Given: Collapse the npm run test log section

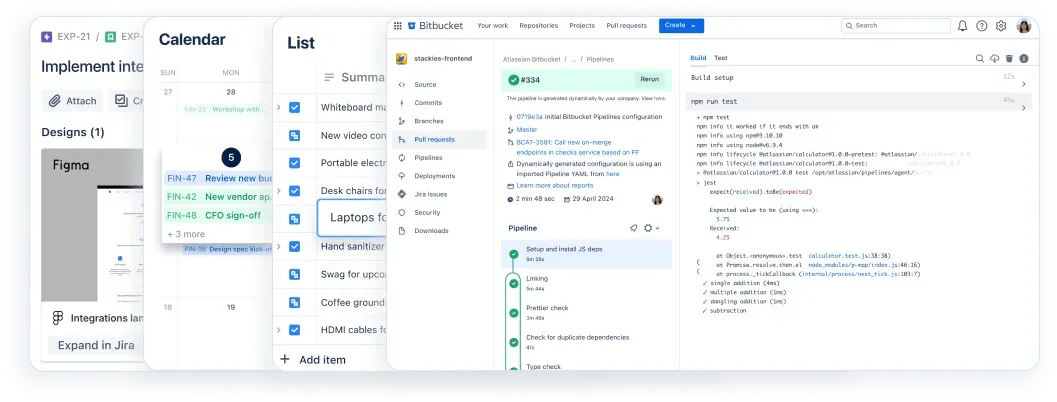Looking at the screenshot, I should (1023, 108).
